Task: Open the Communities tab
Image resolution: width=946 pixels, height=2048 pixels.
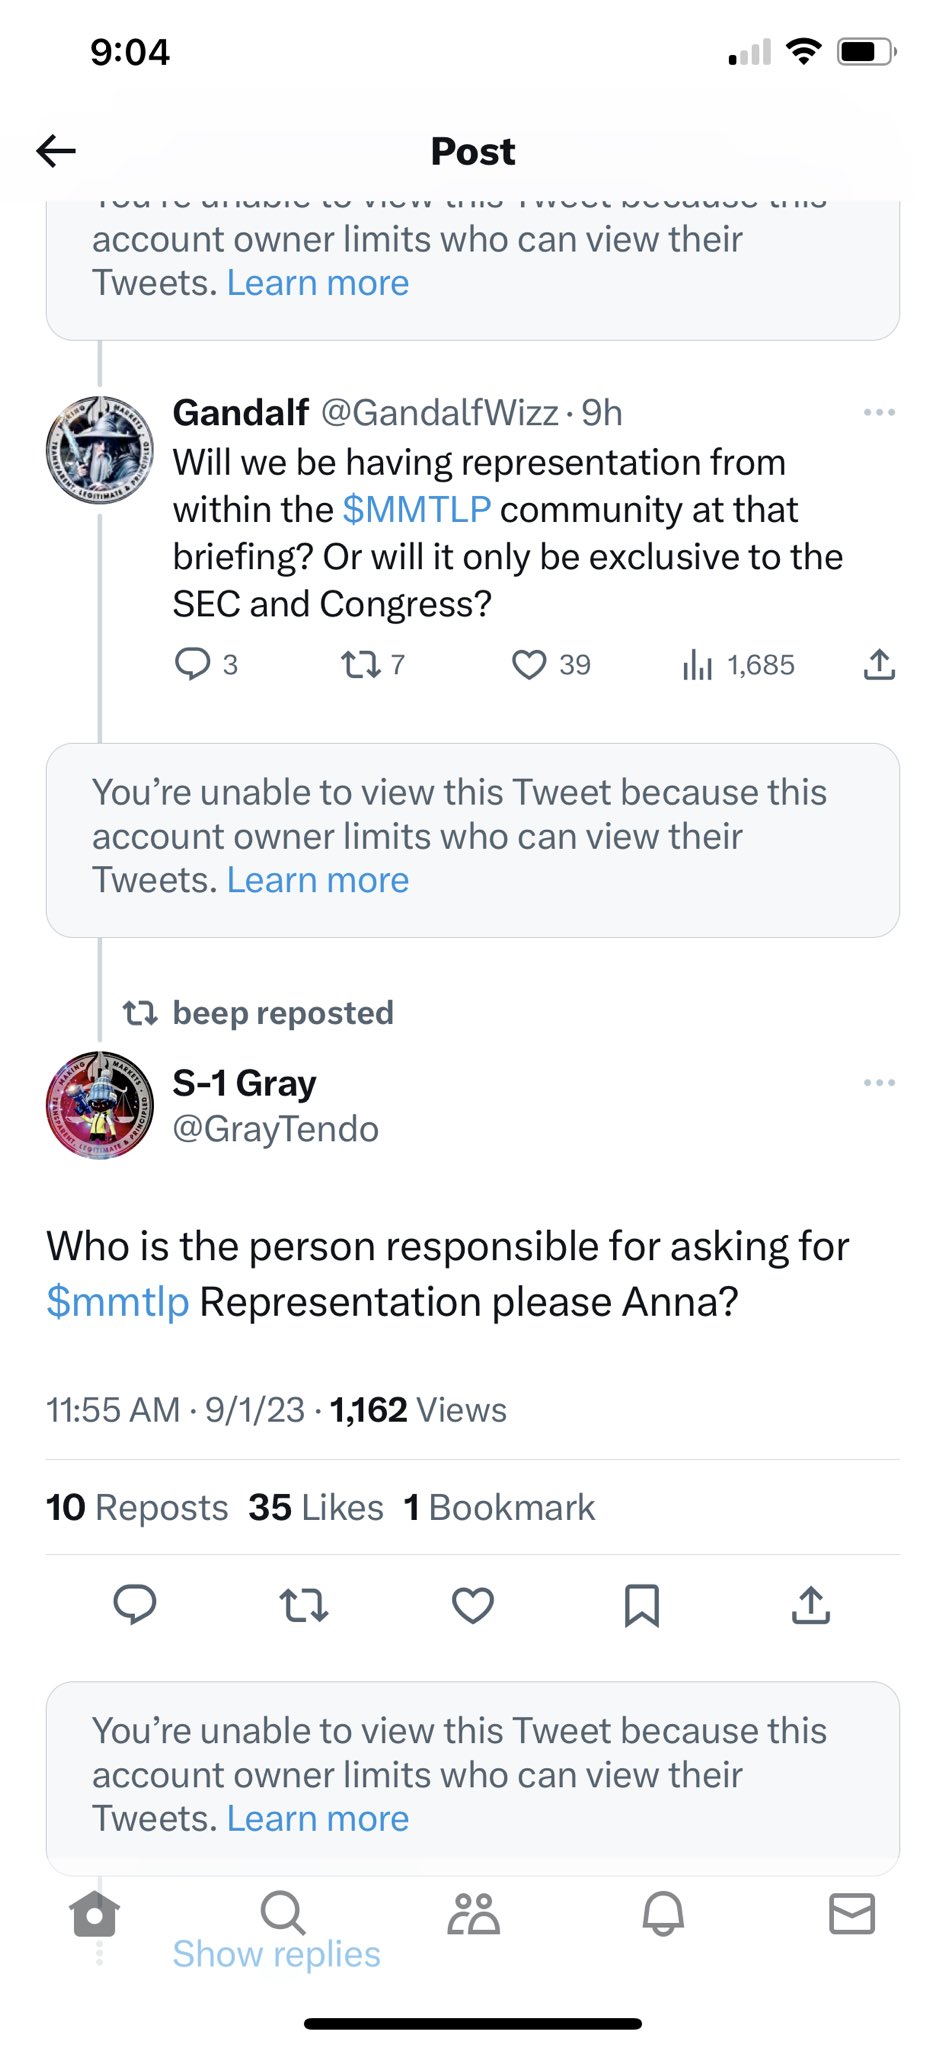Action: click(x=473, y=1913)
